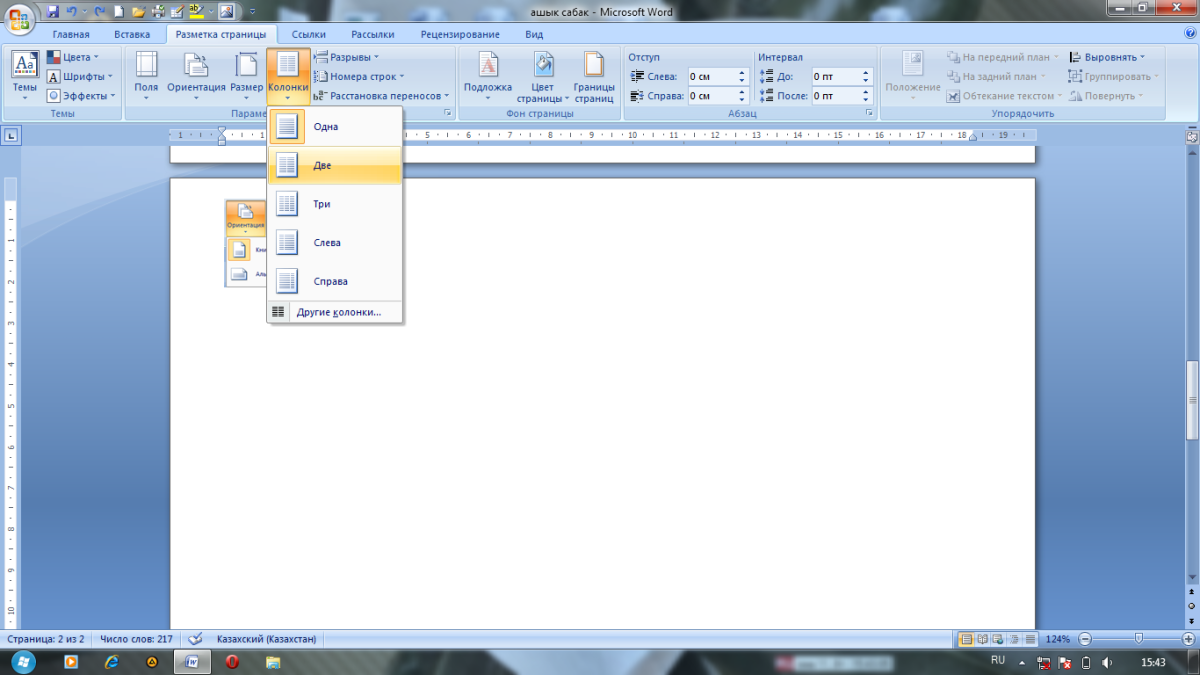The height and width of the screenshot is (675, 1200).
Task: Click the Интервал До spacing field
Action: pyautogui.click(x=842, y=76)
